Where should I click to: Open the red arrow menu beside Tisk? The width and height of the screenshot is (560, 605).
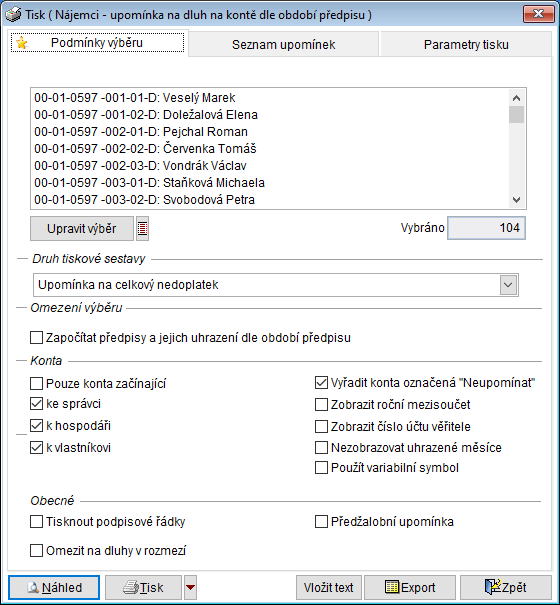click(191, 587)
